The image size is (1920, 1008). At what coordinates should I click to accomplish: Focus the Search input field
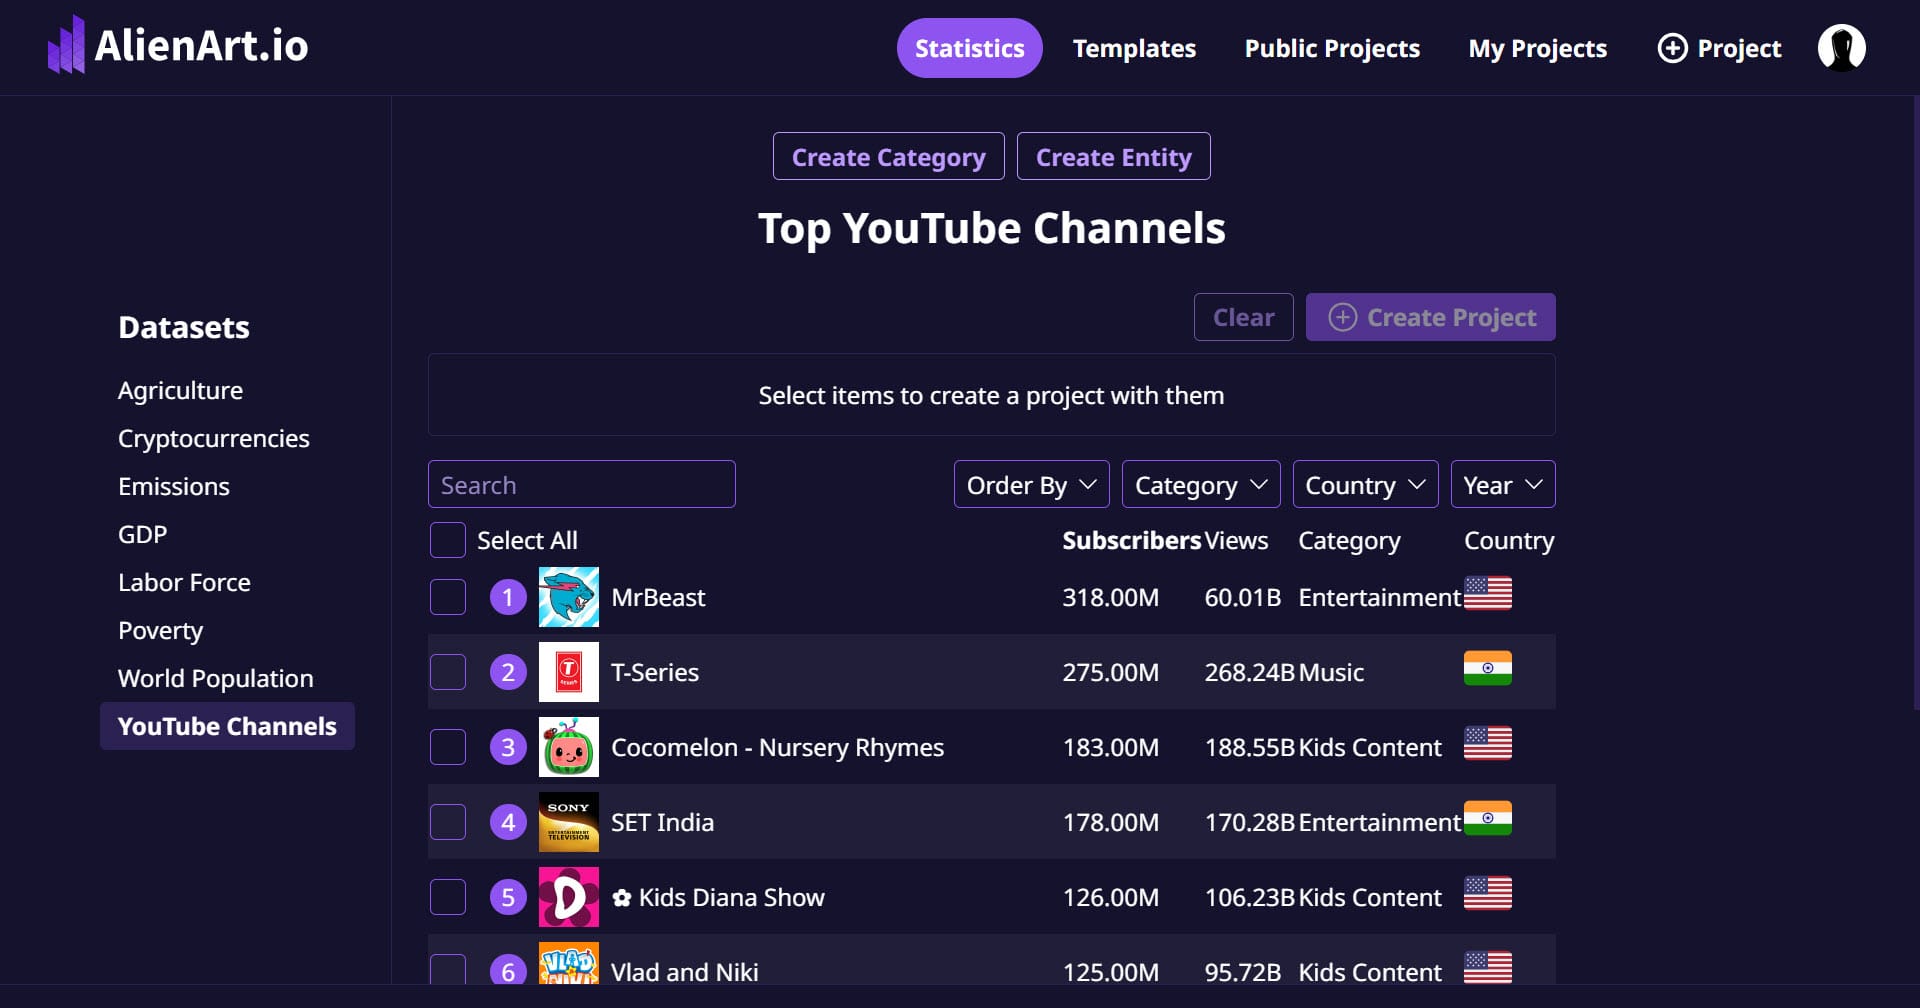[581, 484]
